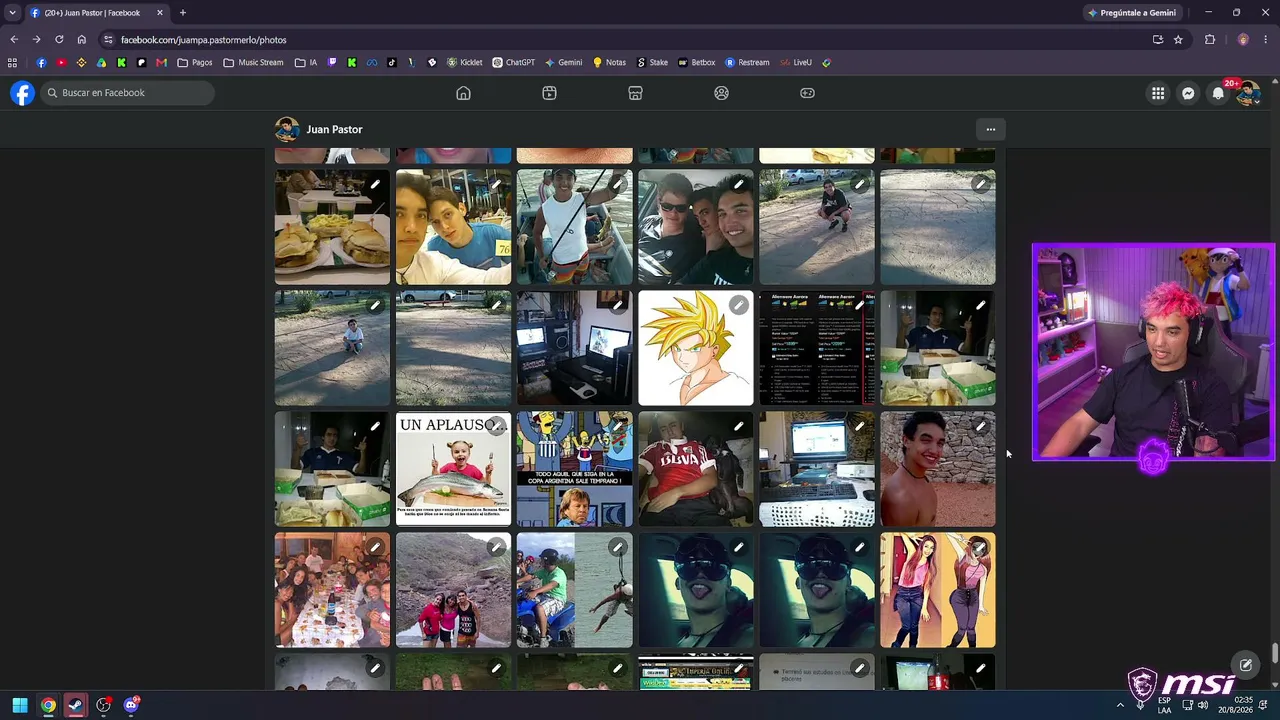
Task: Show hidden system tray icons
Action: [1120, 705]
